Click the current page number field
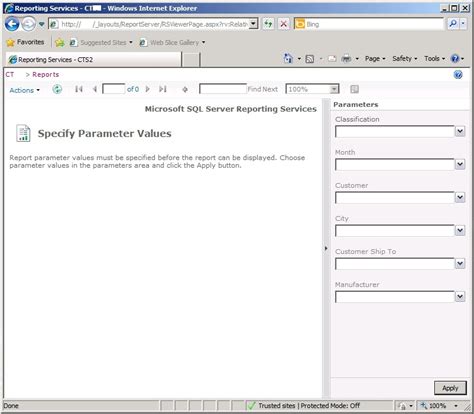Screen dimensions: 474x414 [113, 89]
